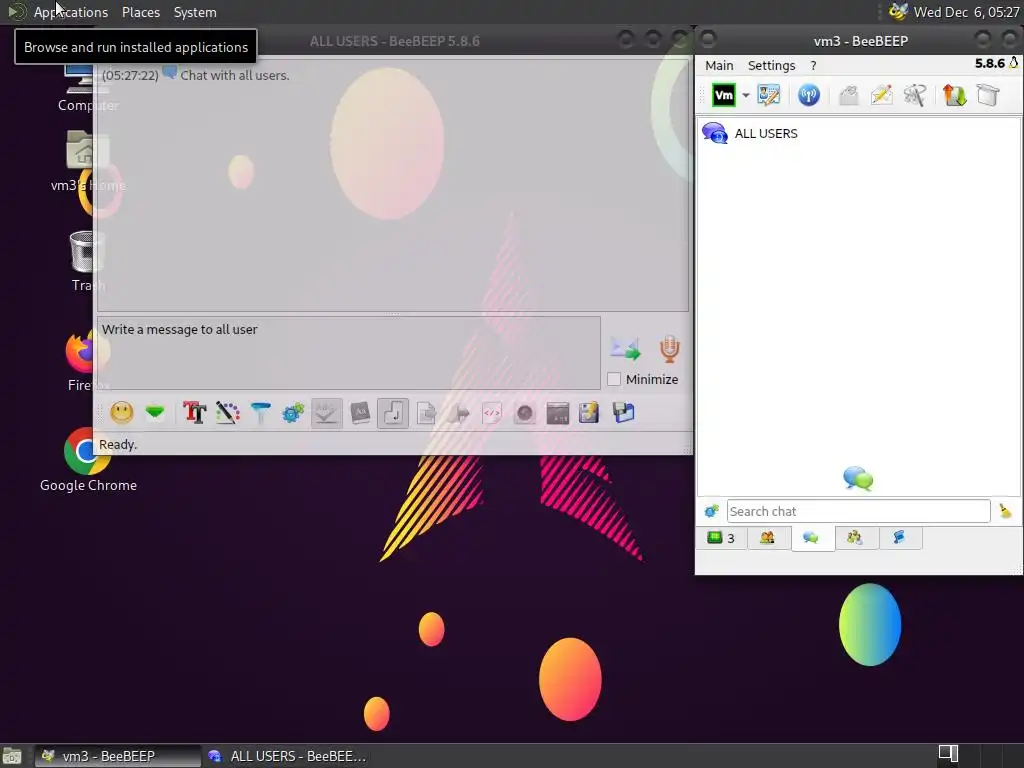Click the greyed-out open envelope icon in main toolbar
Image resolution: width=1024 pixels, height=768 pixels.
[x=848, y=95]
